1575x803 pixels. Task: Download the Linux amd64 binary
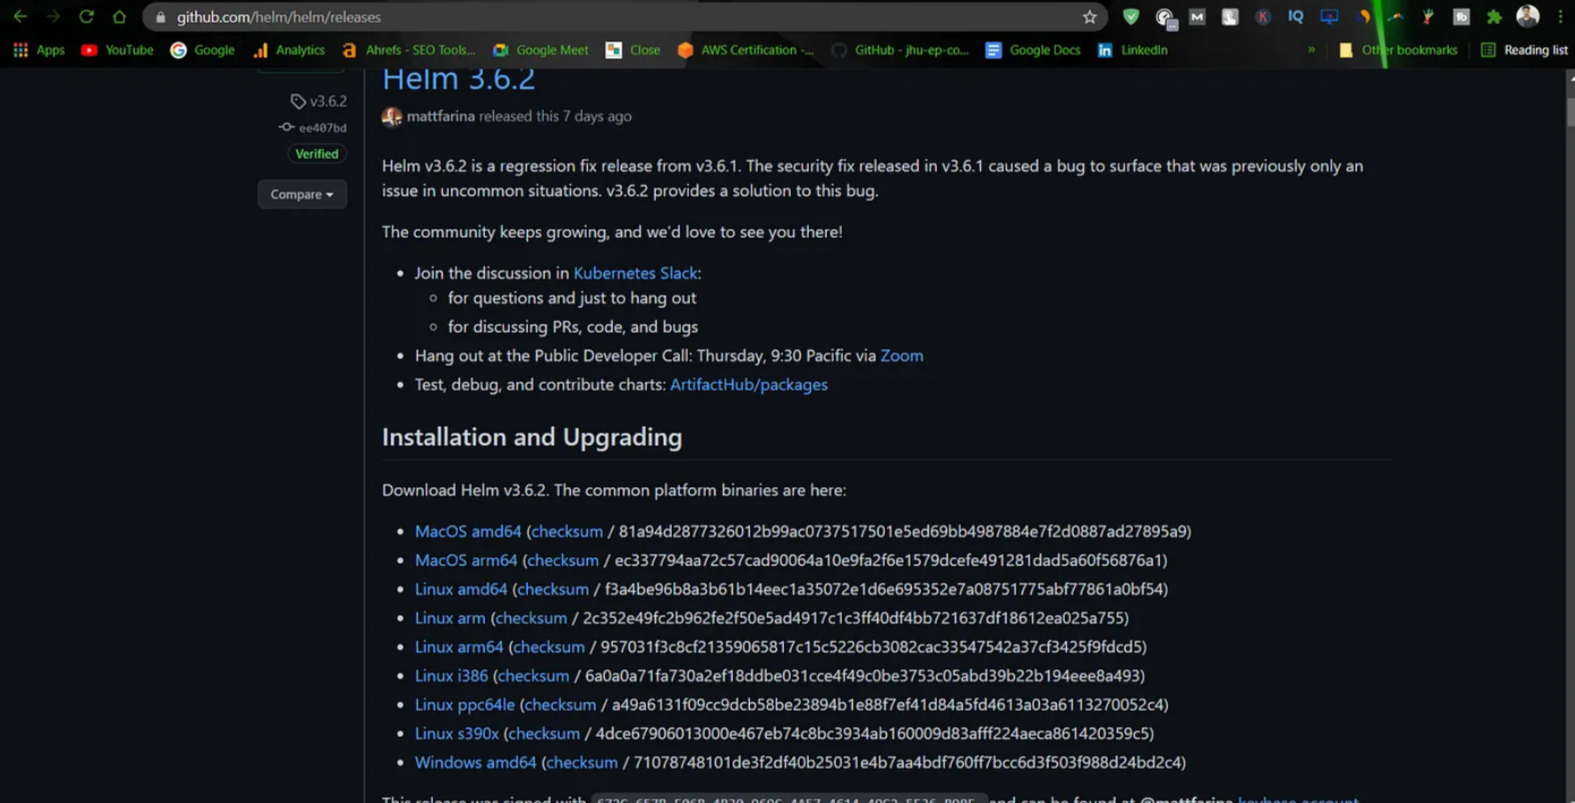point(461,589)
